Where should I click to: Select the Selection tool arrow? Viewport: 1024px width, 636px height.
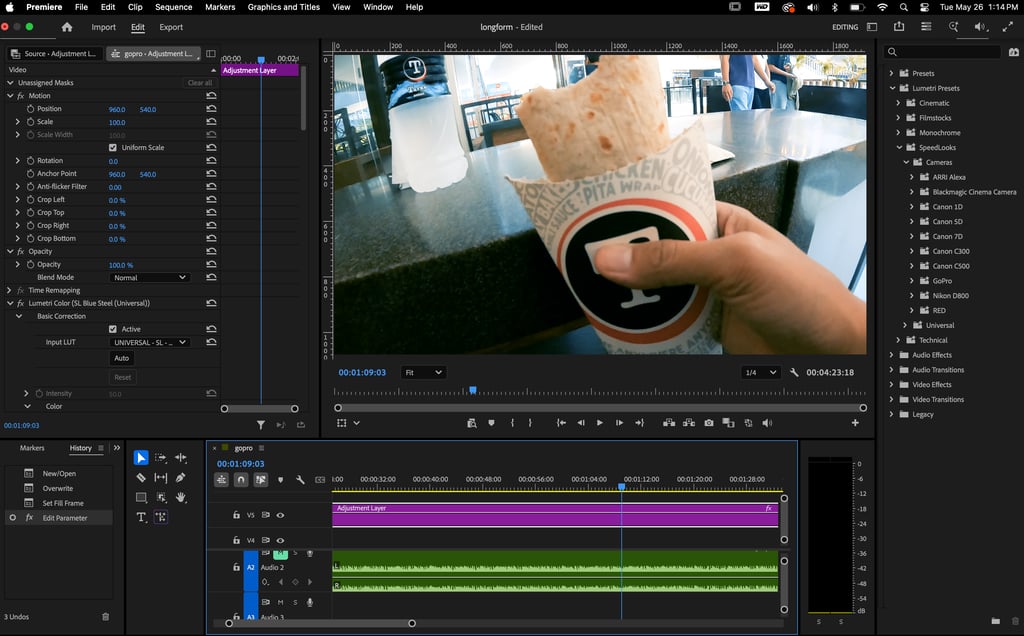click(140, 458)
